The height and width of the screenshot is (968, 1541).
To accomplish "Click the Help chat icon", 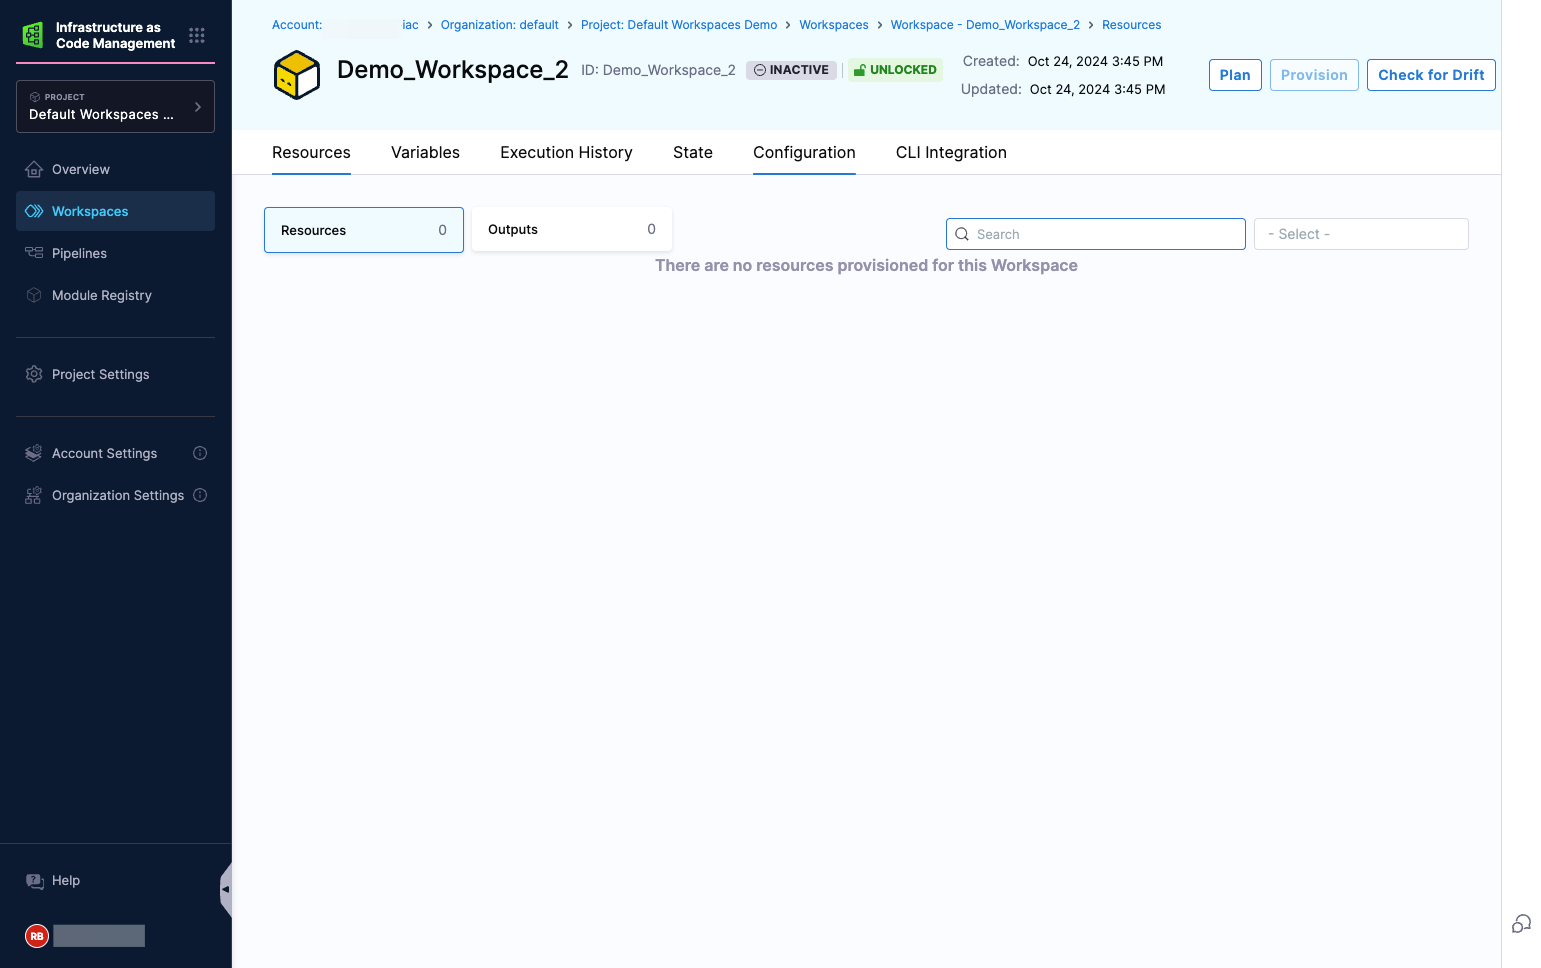I will pyautogui.click(x=35, y=881).
